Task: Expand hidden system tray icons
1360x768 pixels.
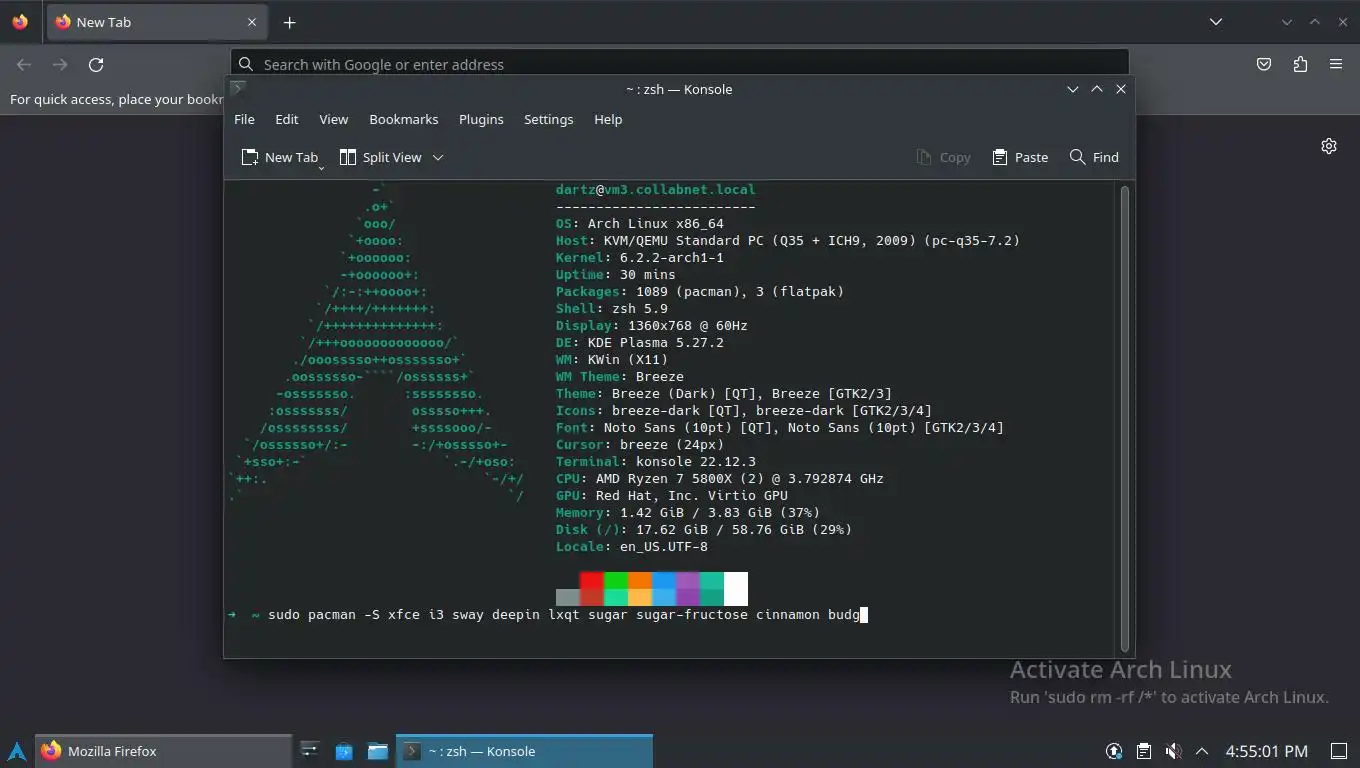Action: tap(1202, 751)
